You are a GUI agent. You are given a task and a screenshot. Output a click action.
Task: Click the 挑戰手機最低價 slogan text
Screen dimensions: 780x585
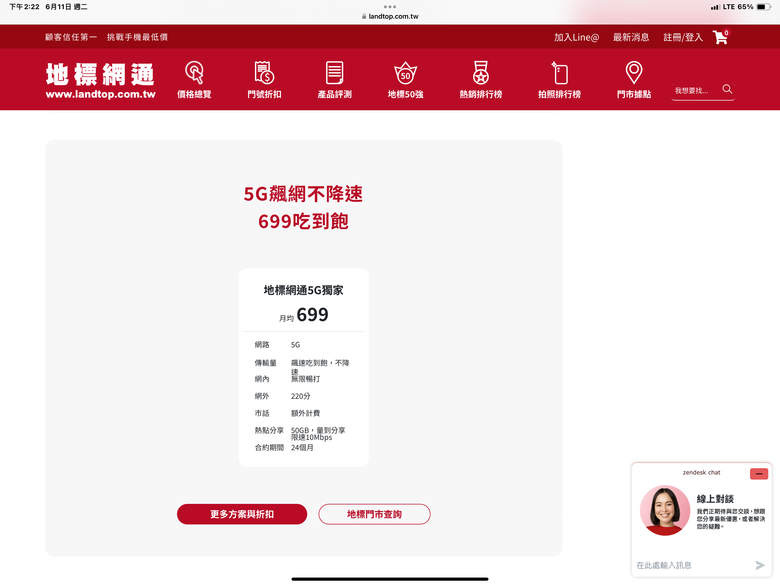pyautogui.click(x=137, y=37)
